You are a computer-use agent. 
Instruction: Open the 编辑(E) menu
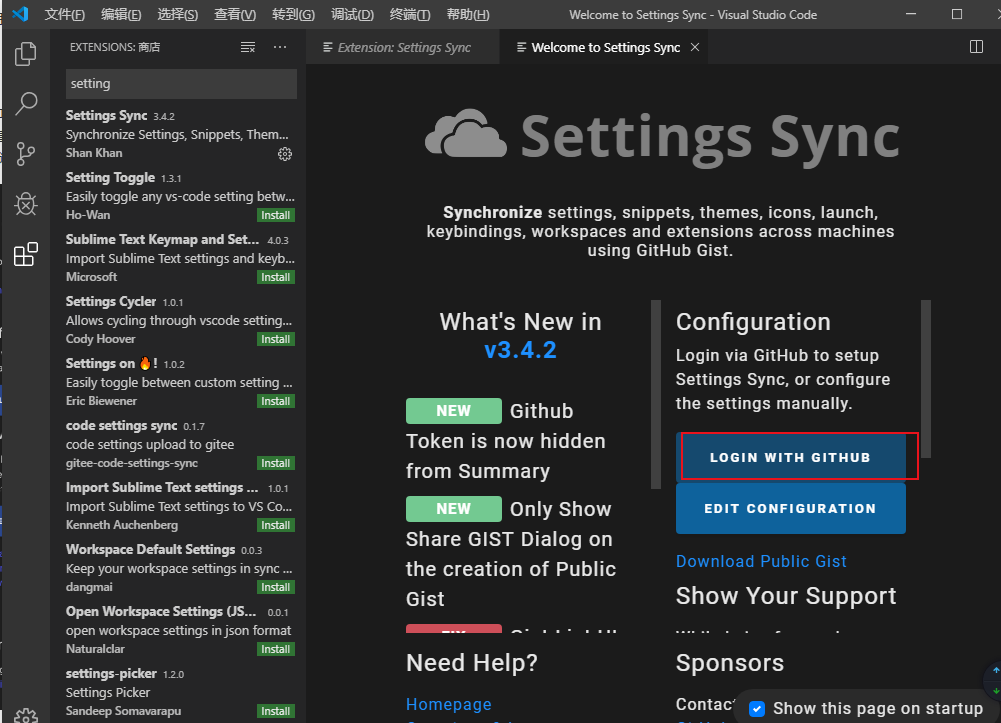tap(121, 14)
